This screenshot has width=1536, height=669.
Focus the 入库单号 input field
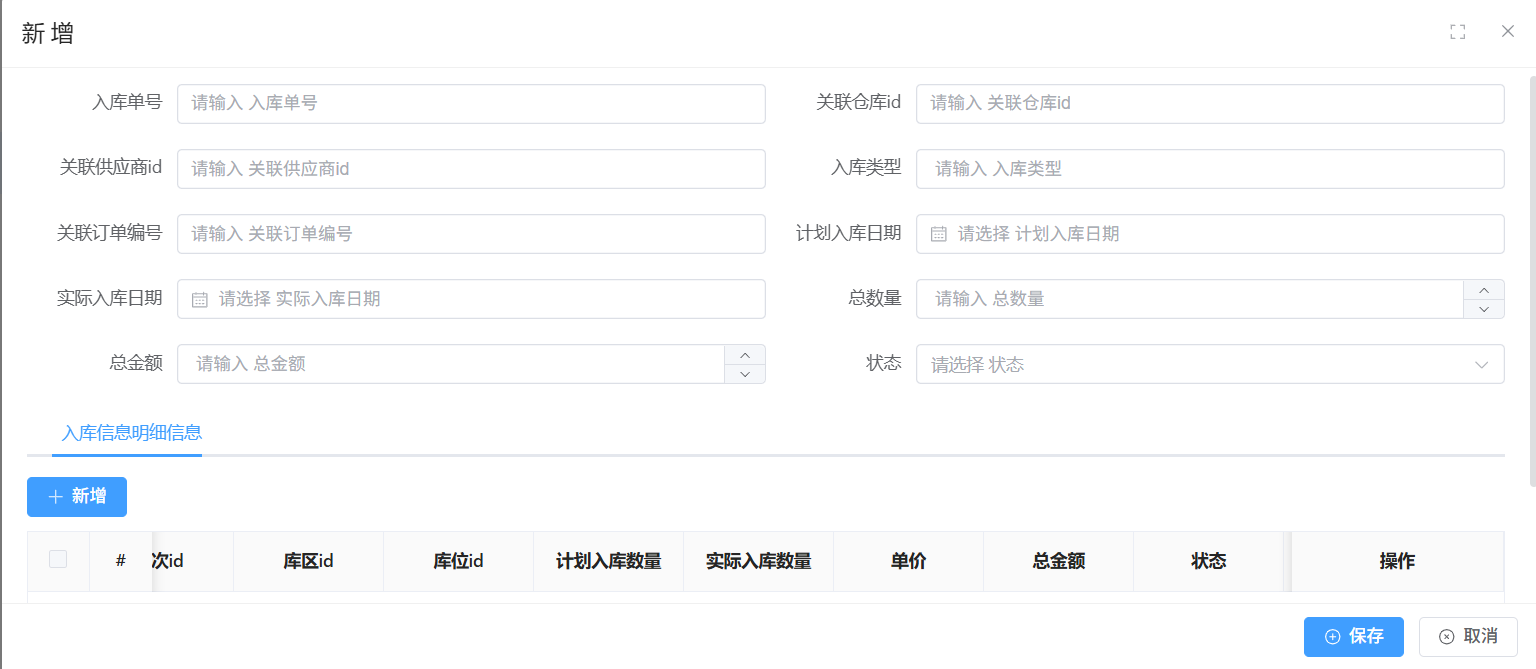point(471,103)
